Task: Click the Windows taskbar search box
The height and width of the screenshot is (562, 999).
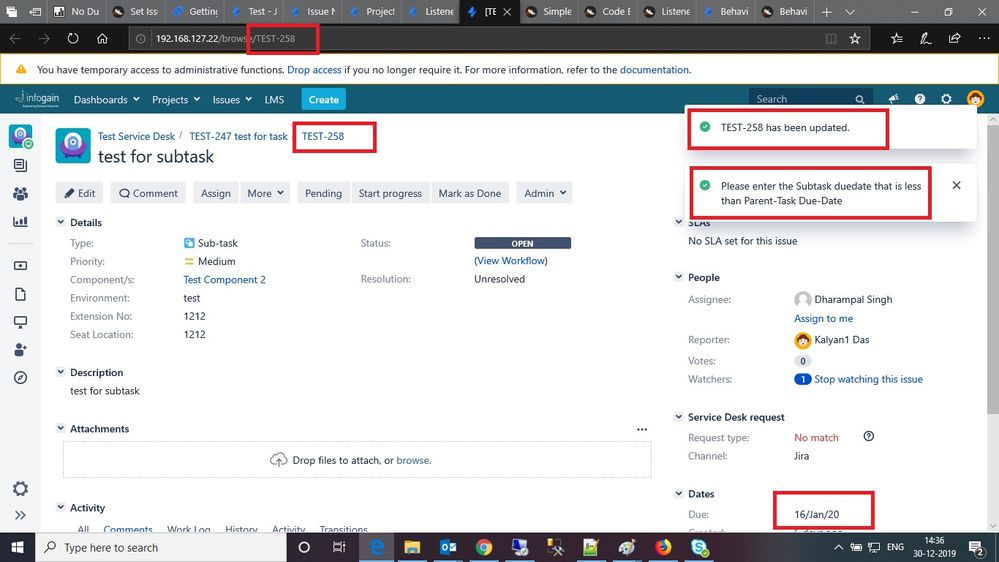Action: (x=161, y=547)
